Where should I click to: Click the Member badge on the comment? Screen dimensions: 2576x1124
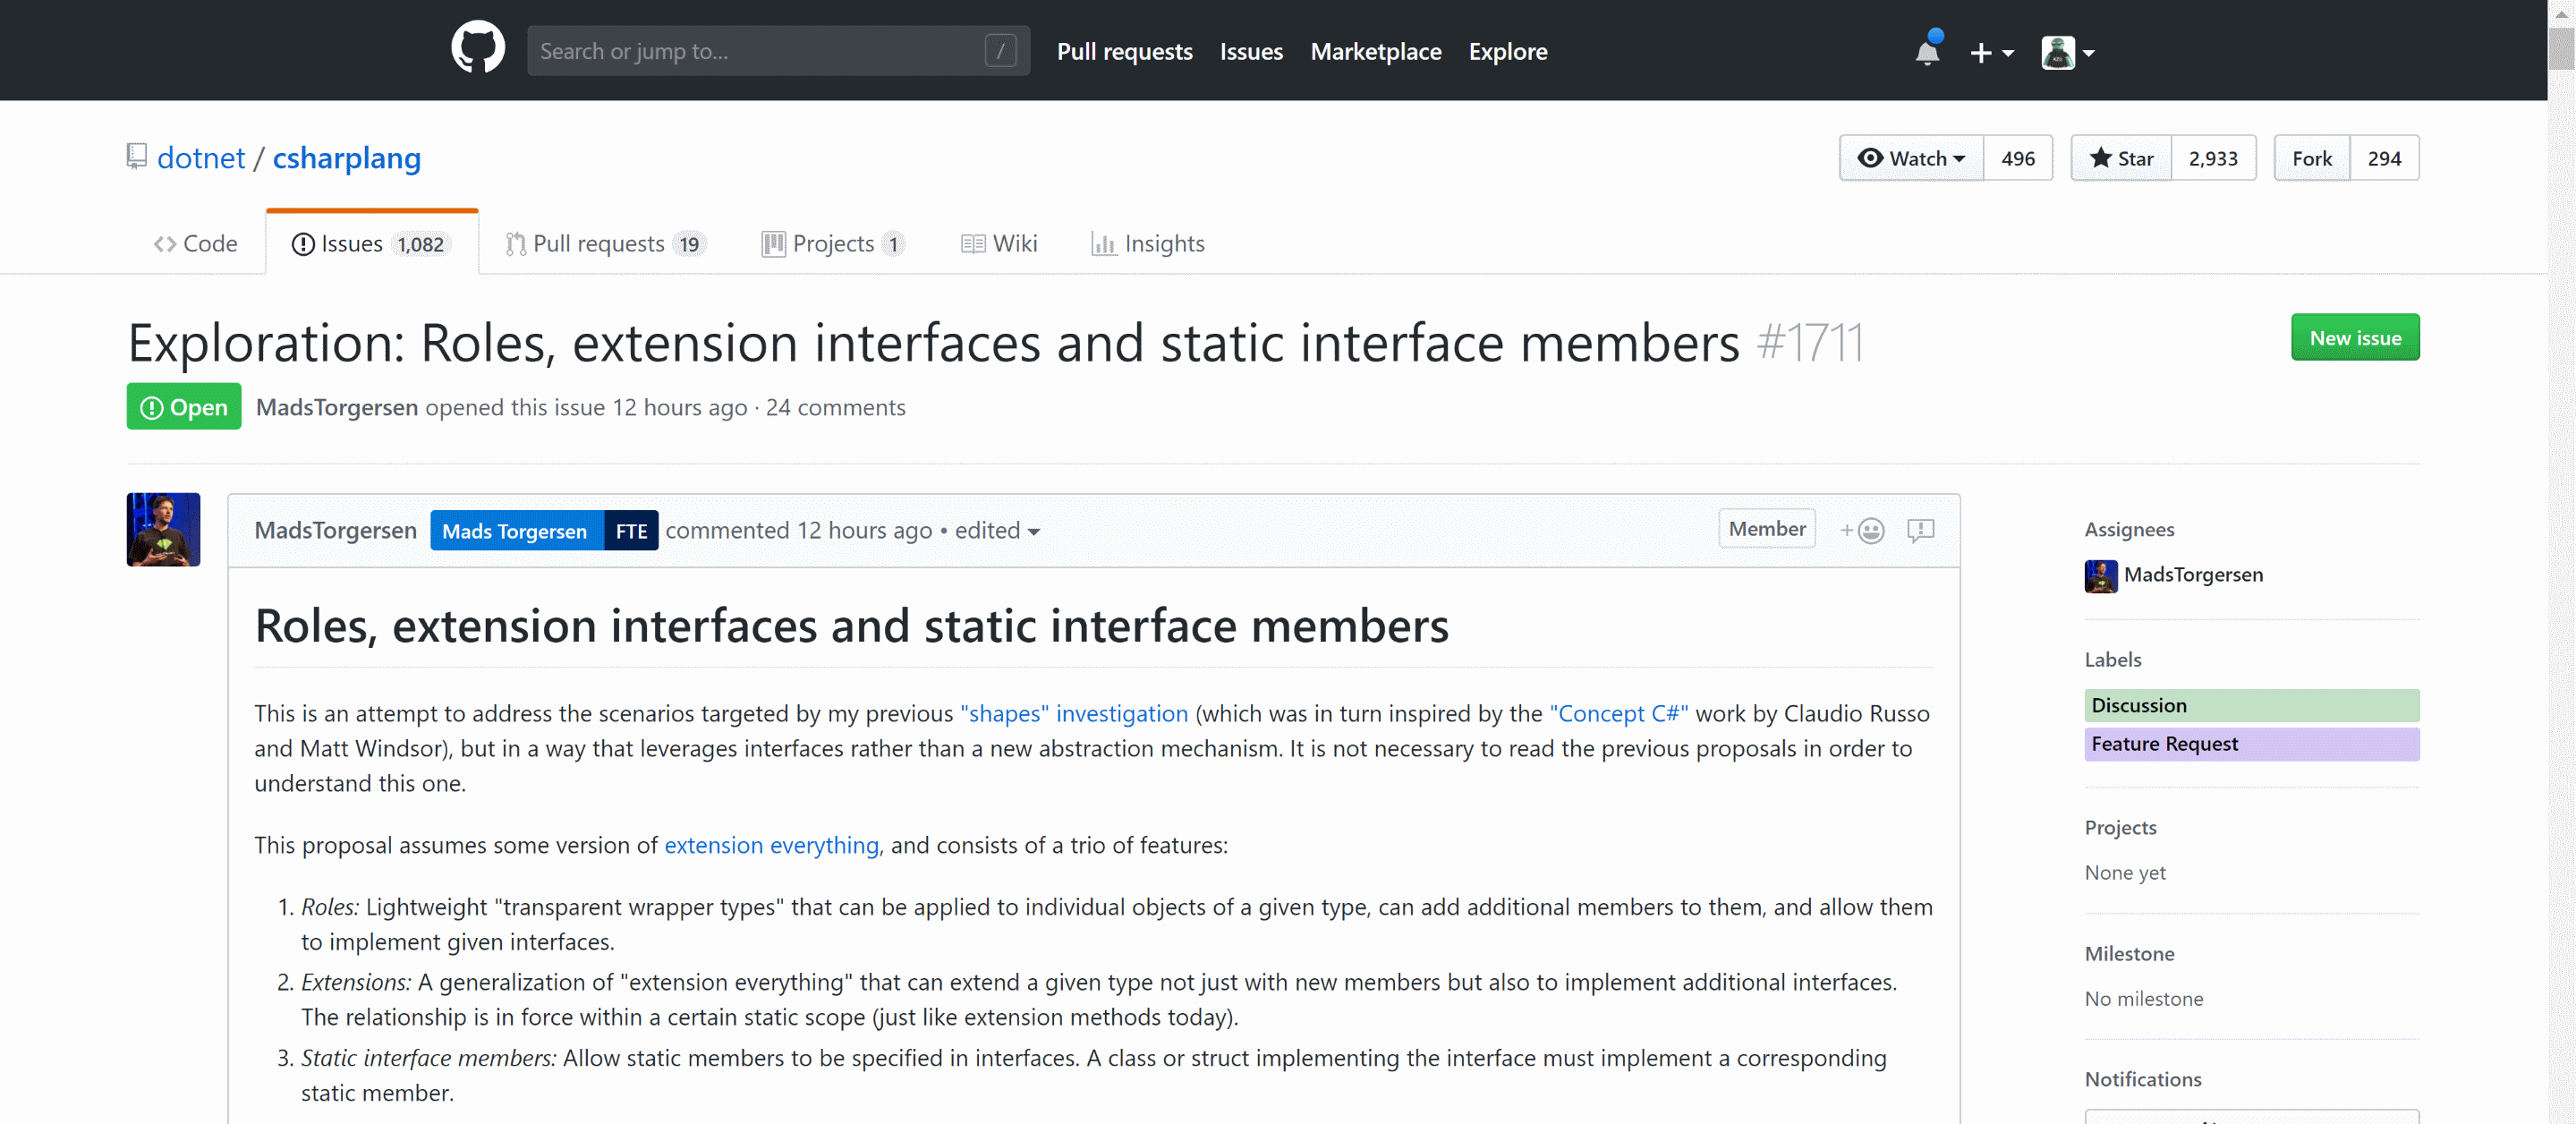pyautogui.click(x=1767, y=528)
